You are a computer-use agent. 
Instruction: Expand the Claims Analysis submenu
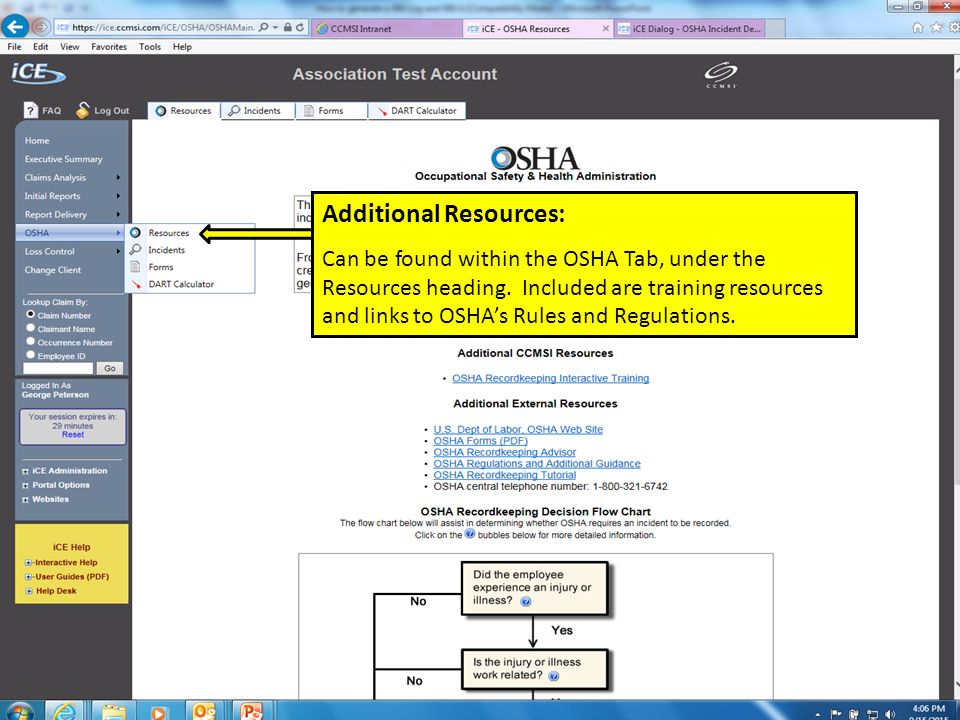click(118, 178)
